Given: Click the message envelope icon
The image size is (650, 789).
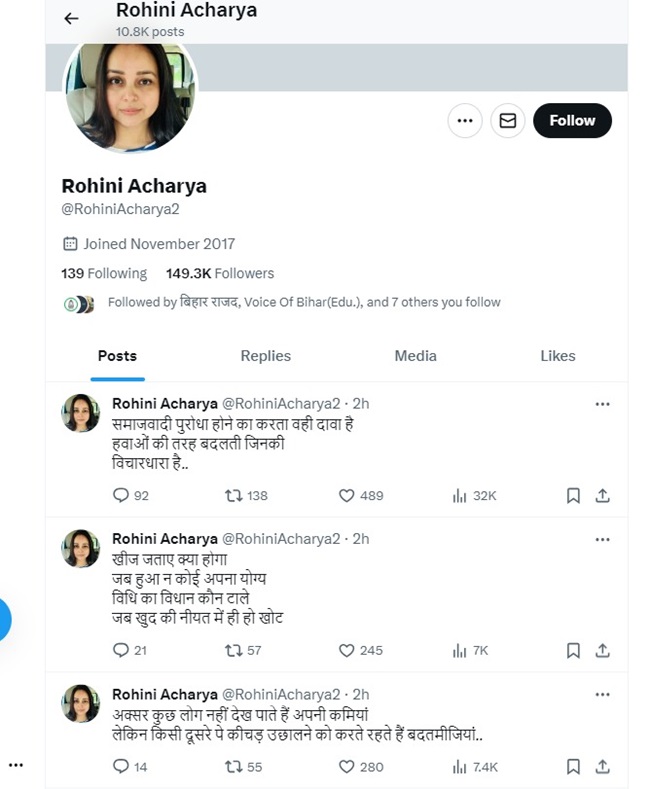Looking at the screenshot, I should coord(508,121).
